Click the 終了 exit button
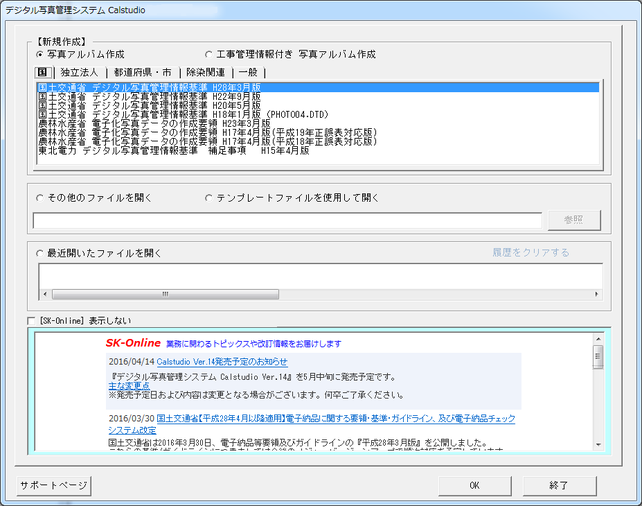The image size is (642, 506). 559,486
